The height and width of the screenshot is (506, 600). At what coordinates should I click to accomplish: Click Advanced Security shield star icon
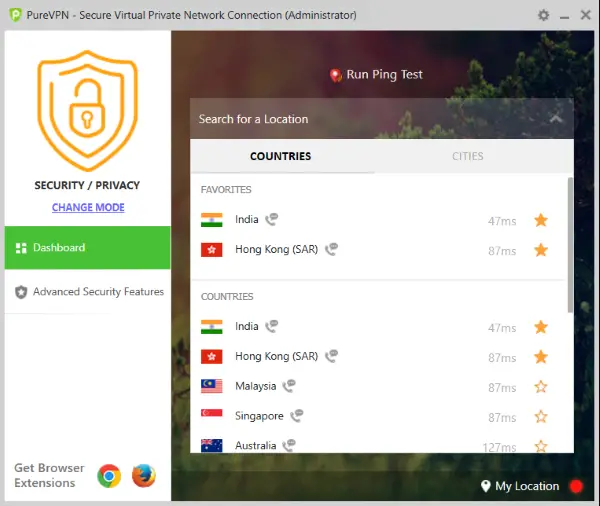[x=21, y=292]
